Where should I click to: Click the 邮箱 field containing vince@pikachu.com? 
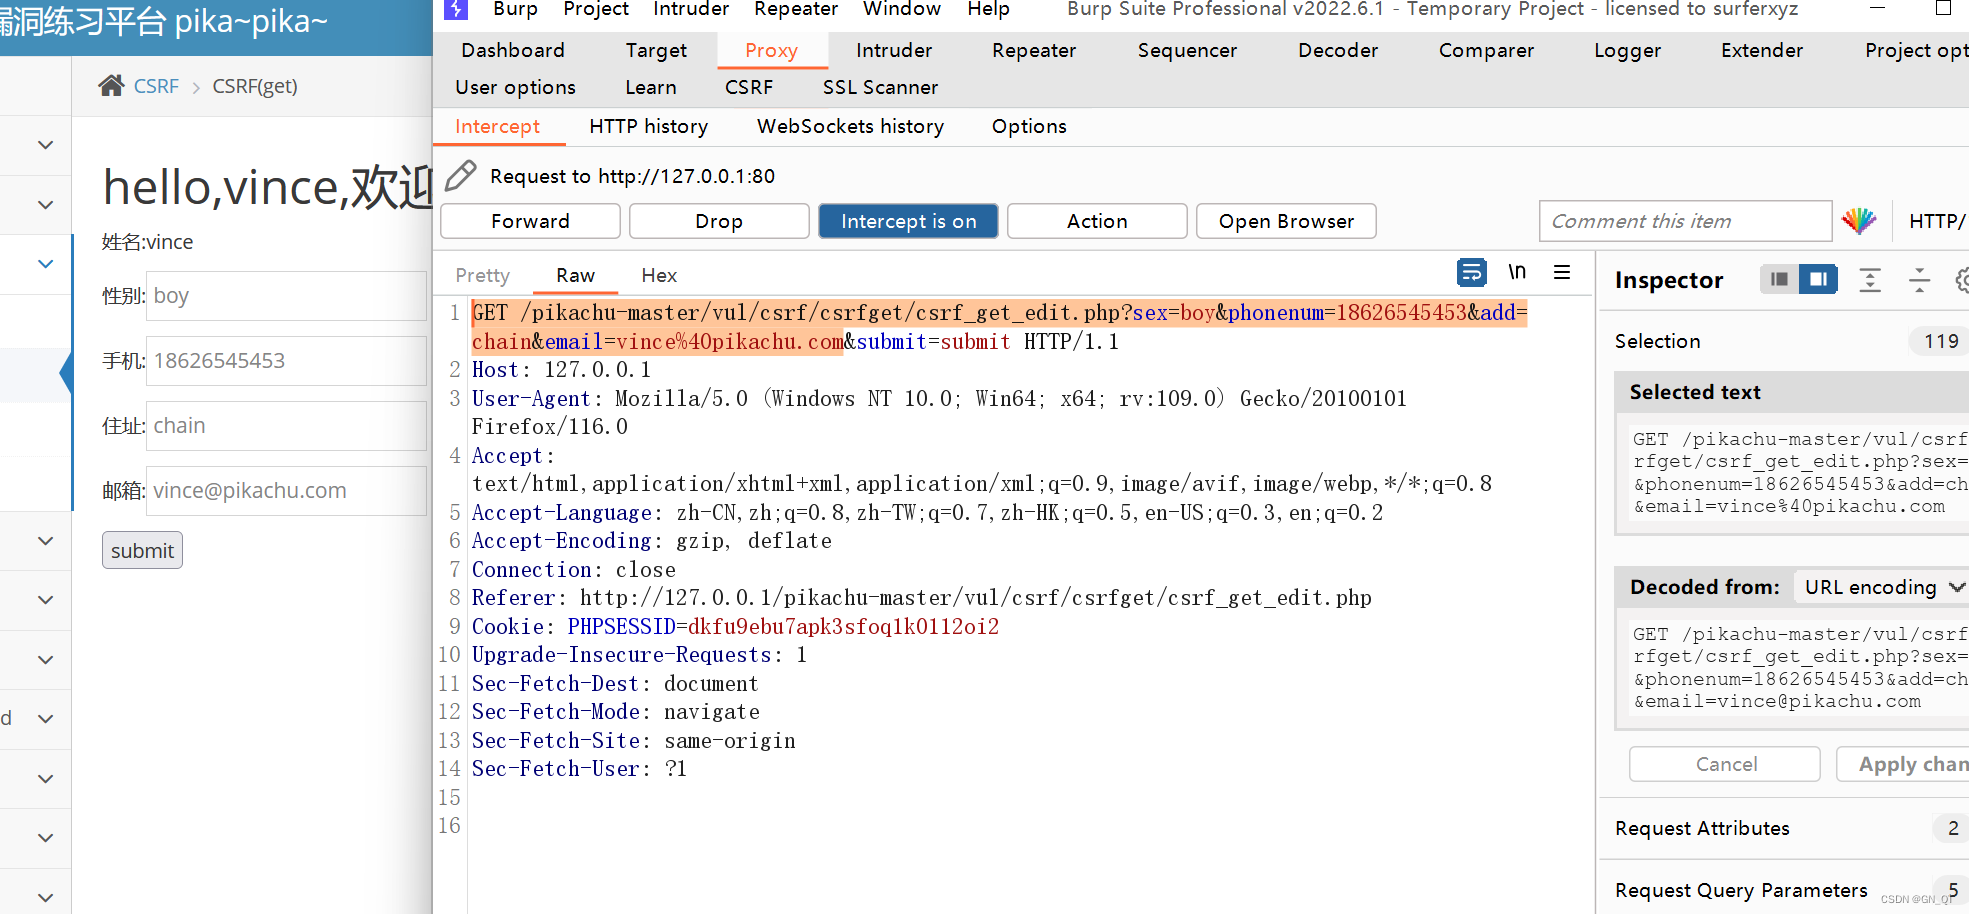[286, 491]
